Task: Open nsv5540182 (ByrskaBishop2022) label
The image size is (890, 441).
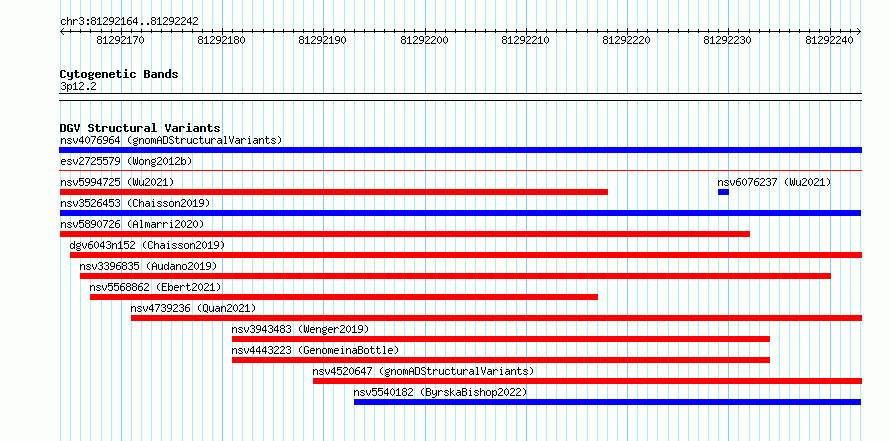Action: click(440, 392)
